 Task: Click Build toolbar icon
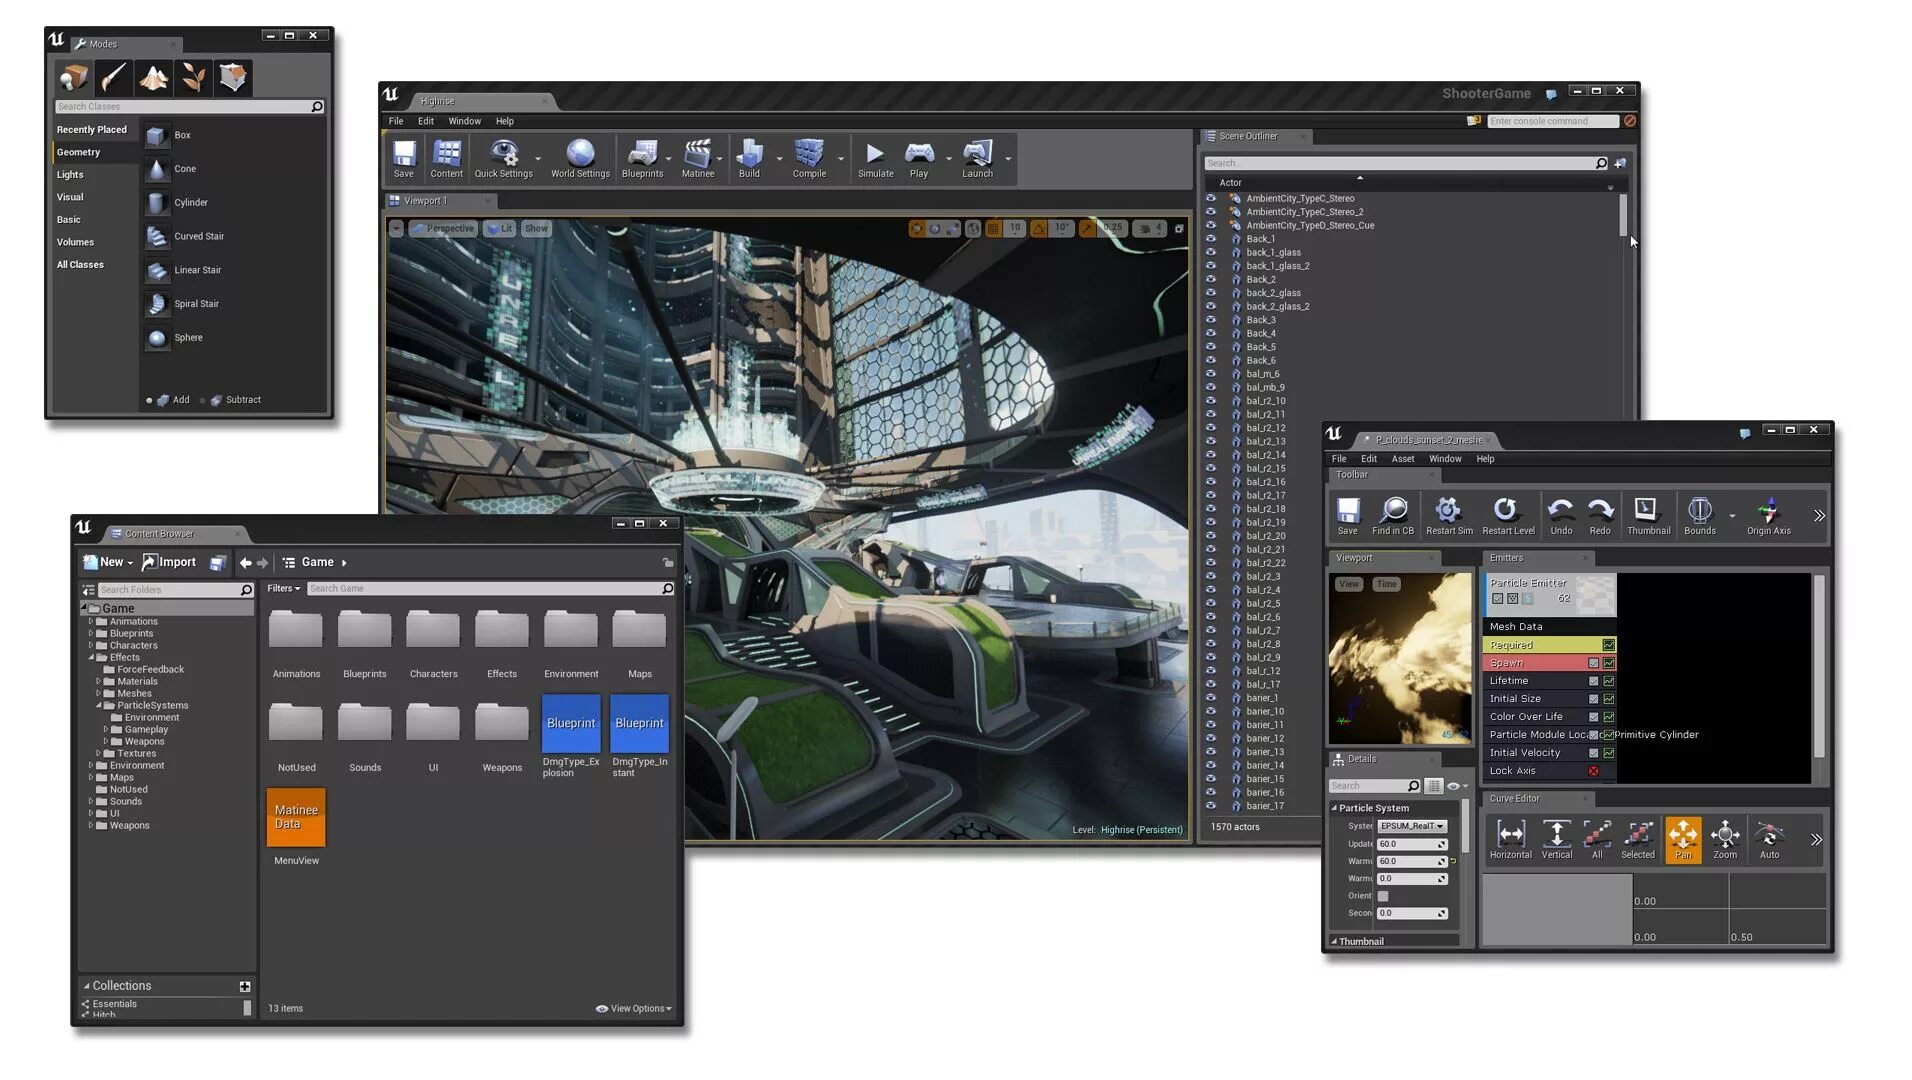pyautogui.click(x=749, y=159)
